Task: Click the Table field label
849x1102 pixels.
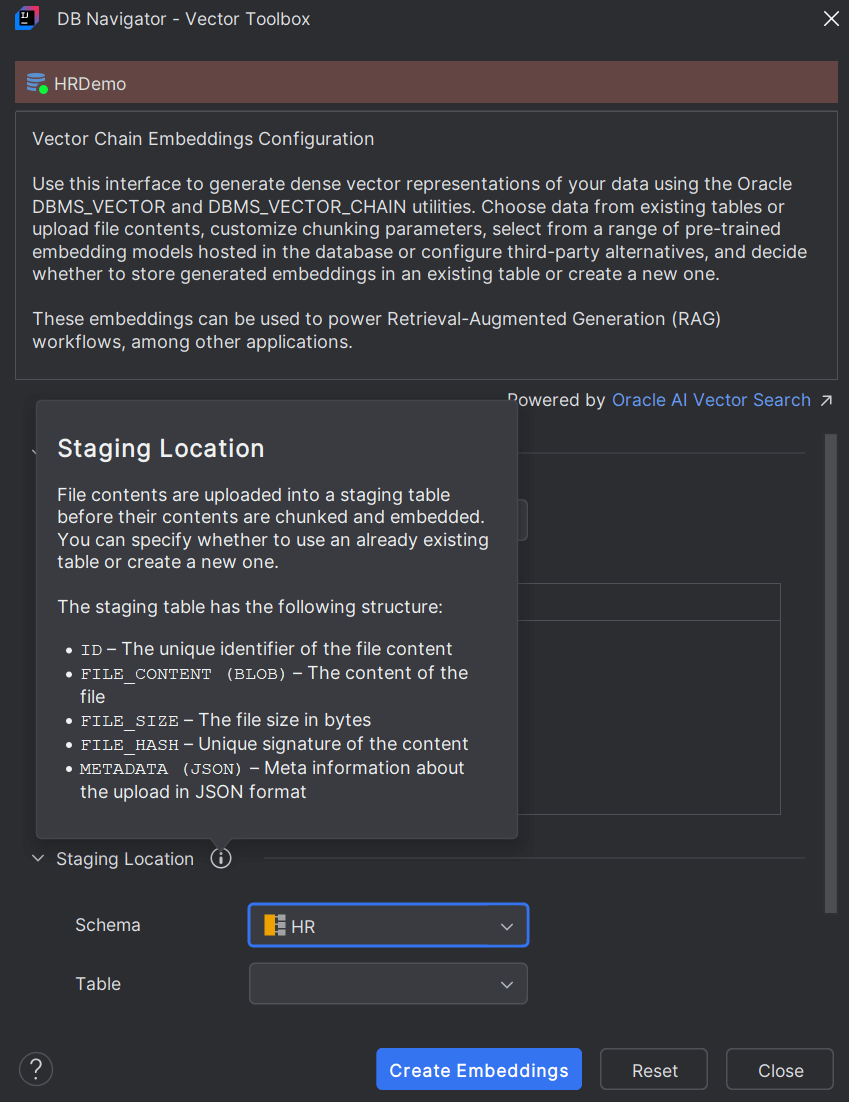Action: pyautogui.click(x=98, y=983)
